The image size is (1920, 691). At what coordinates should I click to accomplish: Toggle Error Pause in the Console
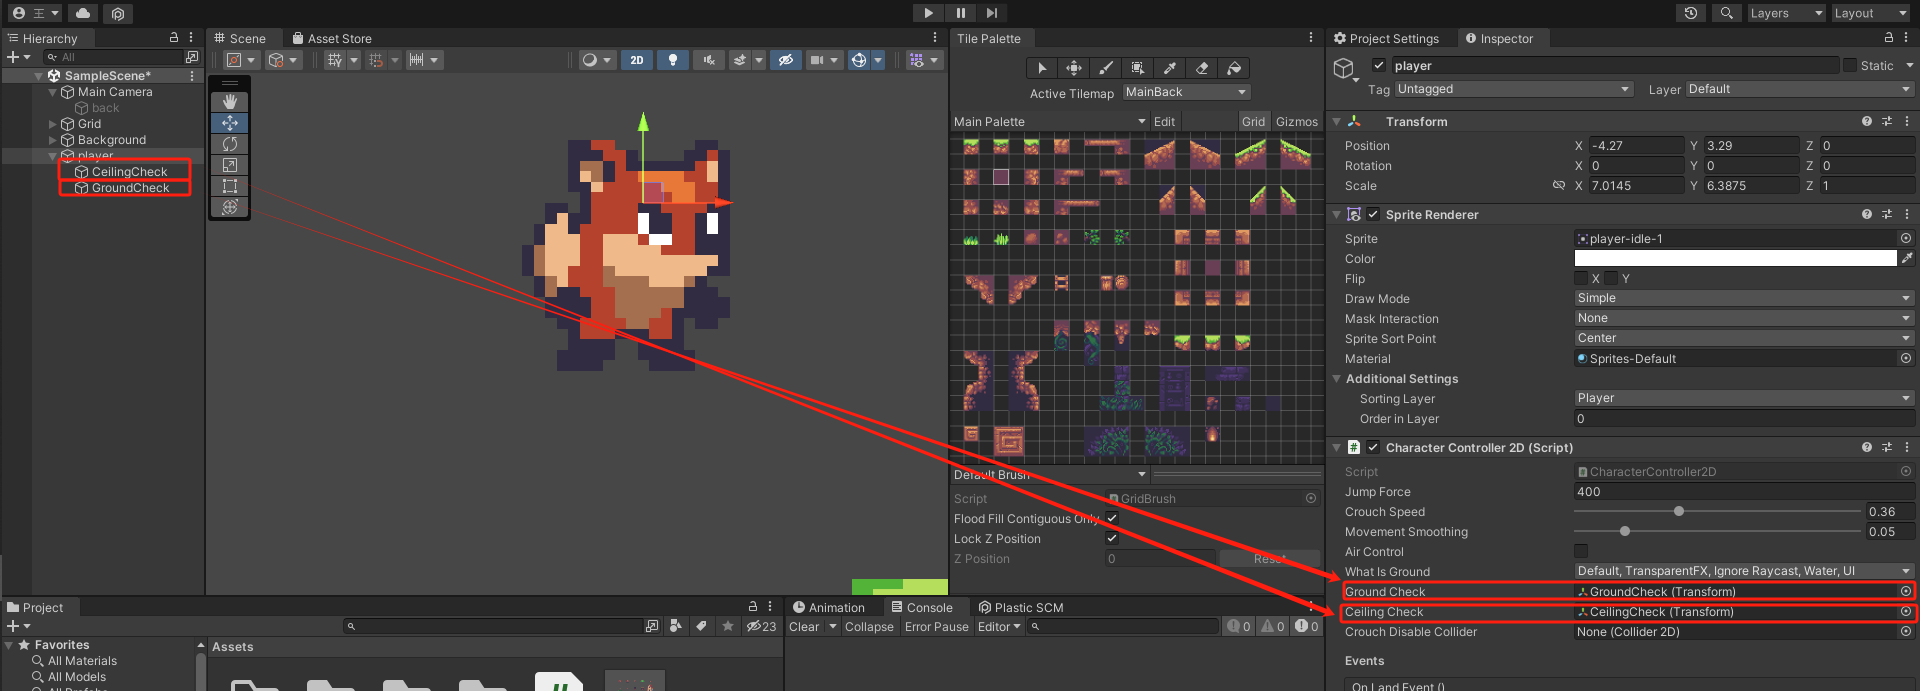(x=937, y=627)
